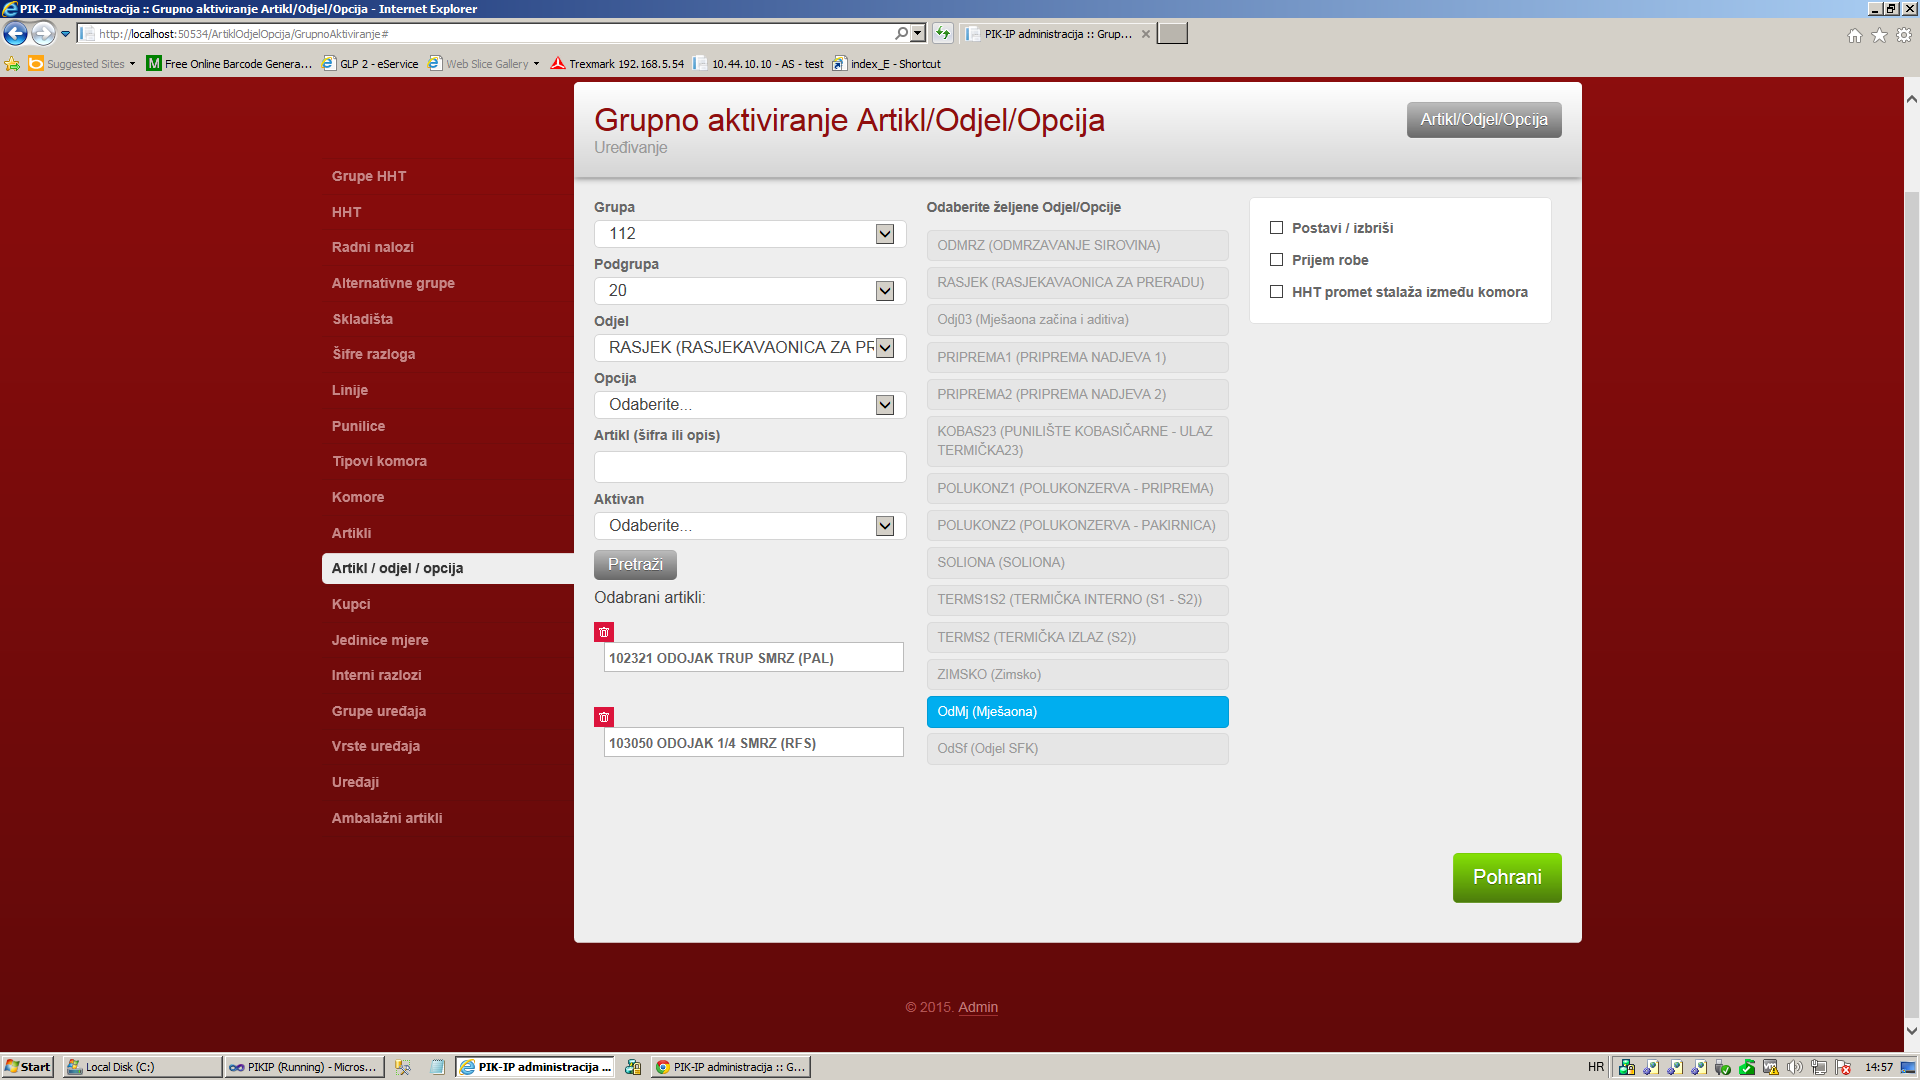Switch to Local Disk (C:) taskbar window
The width and height of the screenshot is (1920, 1080).
coord(142,1067)
